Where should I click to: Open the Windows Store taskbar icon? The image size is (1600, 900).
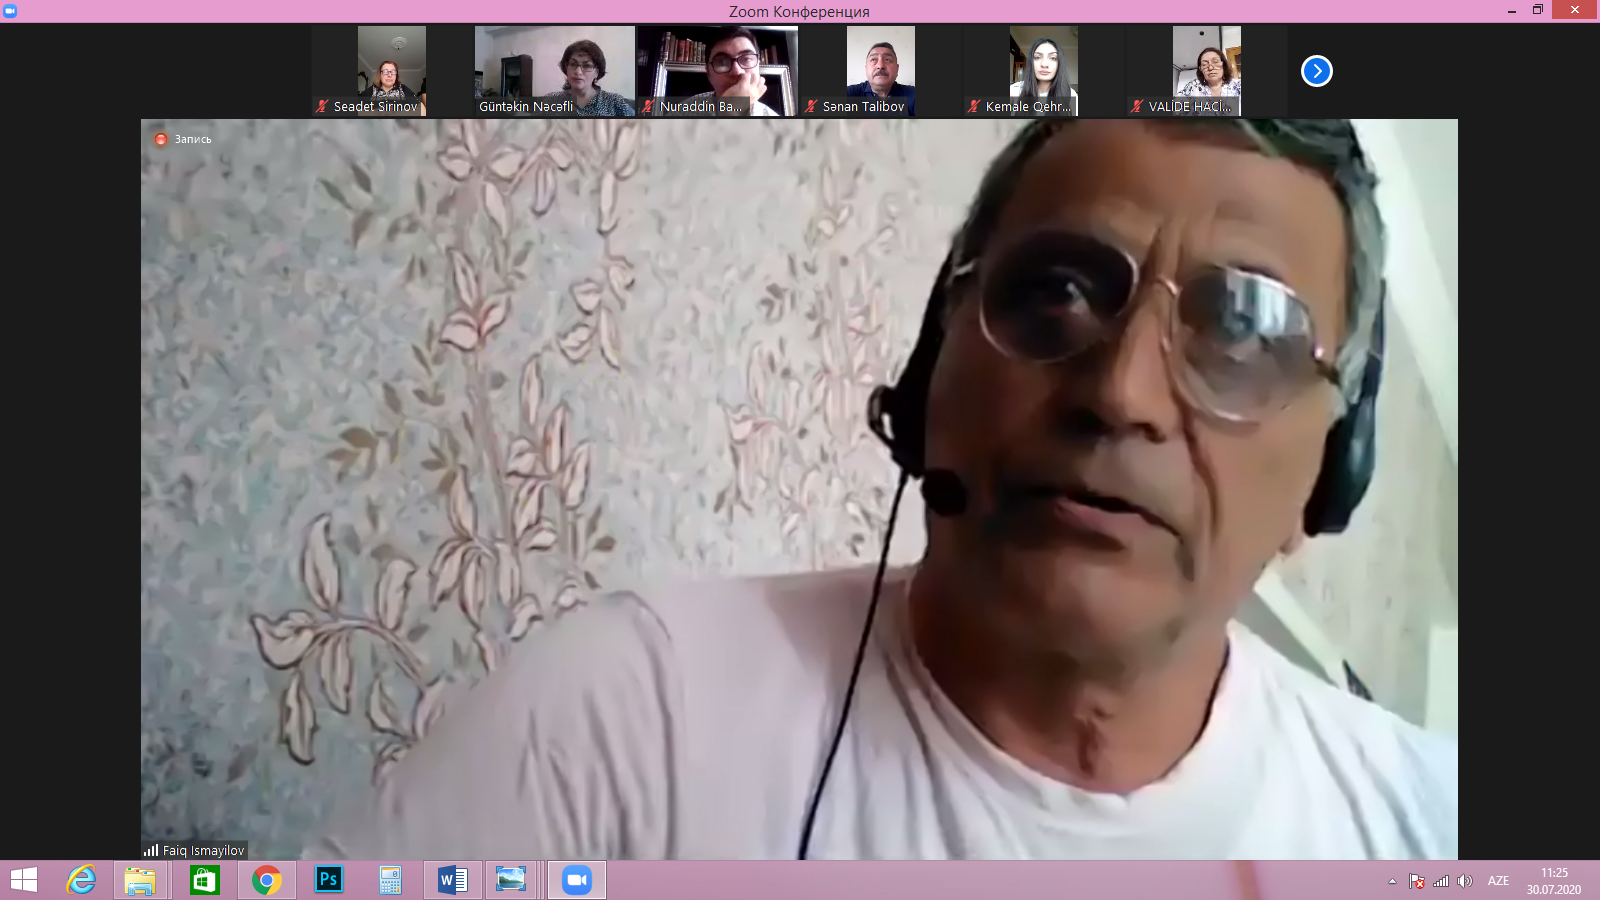click(x=204, y=880)
